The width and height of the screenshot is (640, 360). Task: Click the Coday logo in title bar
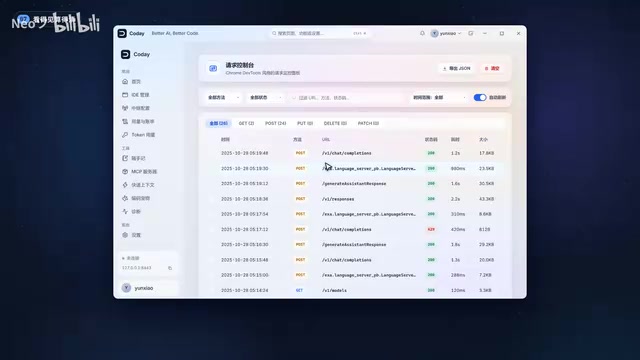pos(122,33)
